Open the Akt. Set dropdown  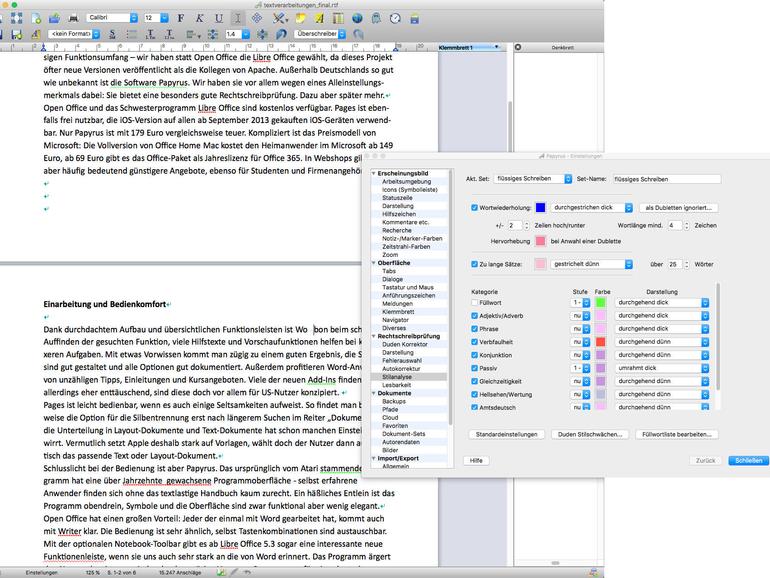[532, 178]
